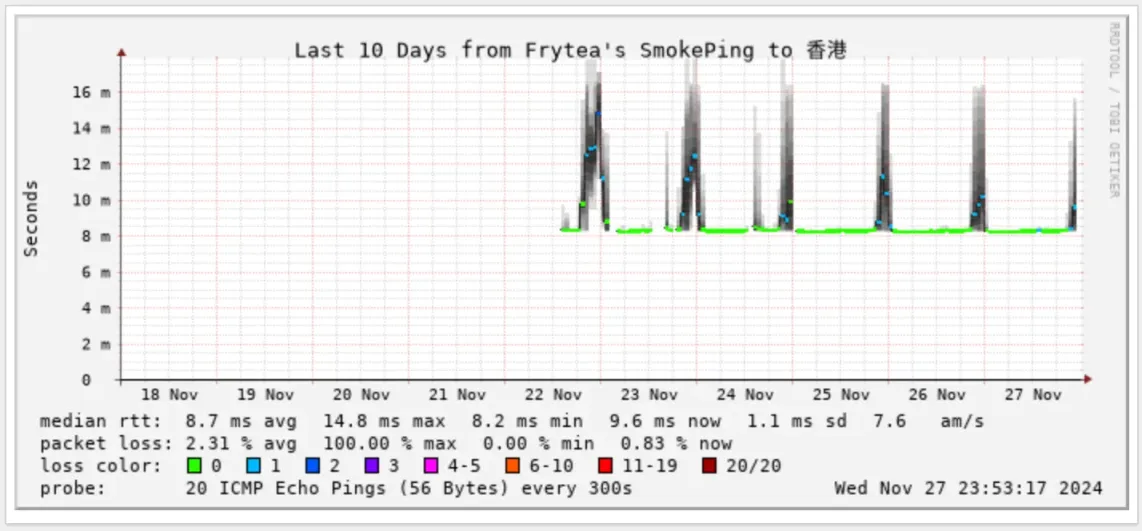Click the timestamp 'Wed Nov 27 23:53:17 2024'
The height and width of the screenshot is (531, 1142).
point(968,489)
